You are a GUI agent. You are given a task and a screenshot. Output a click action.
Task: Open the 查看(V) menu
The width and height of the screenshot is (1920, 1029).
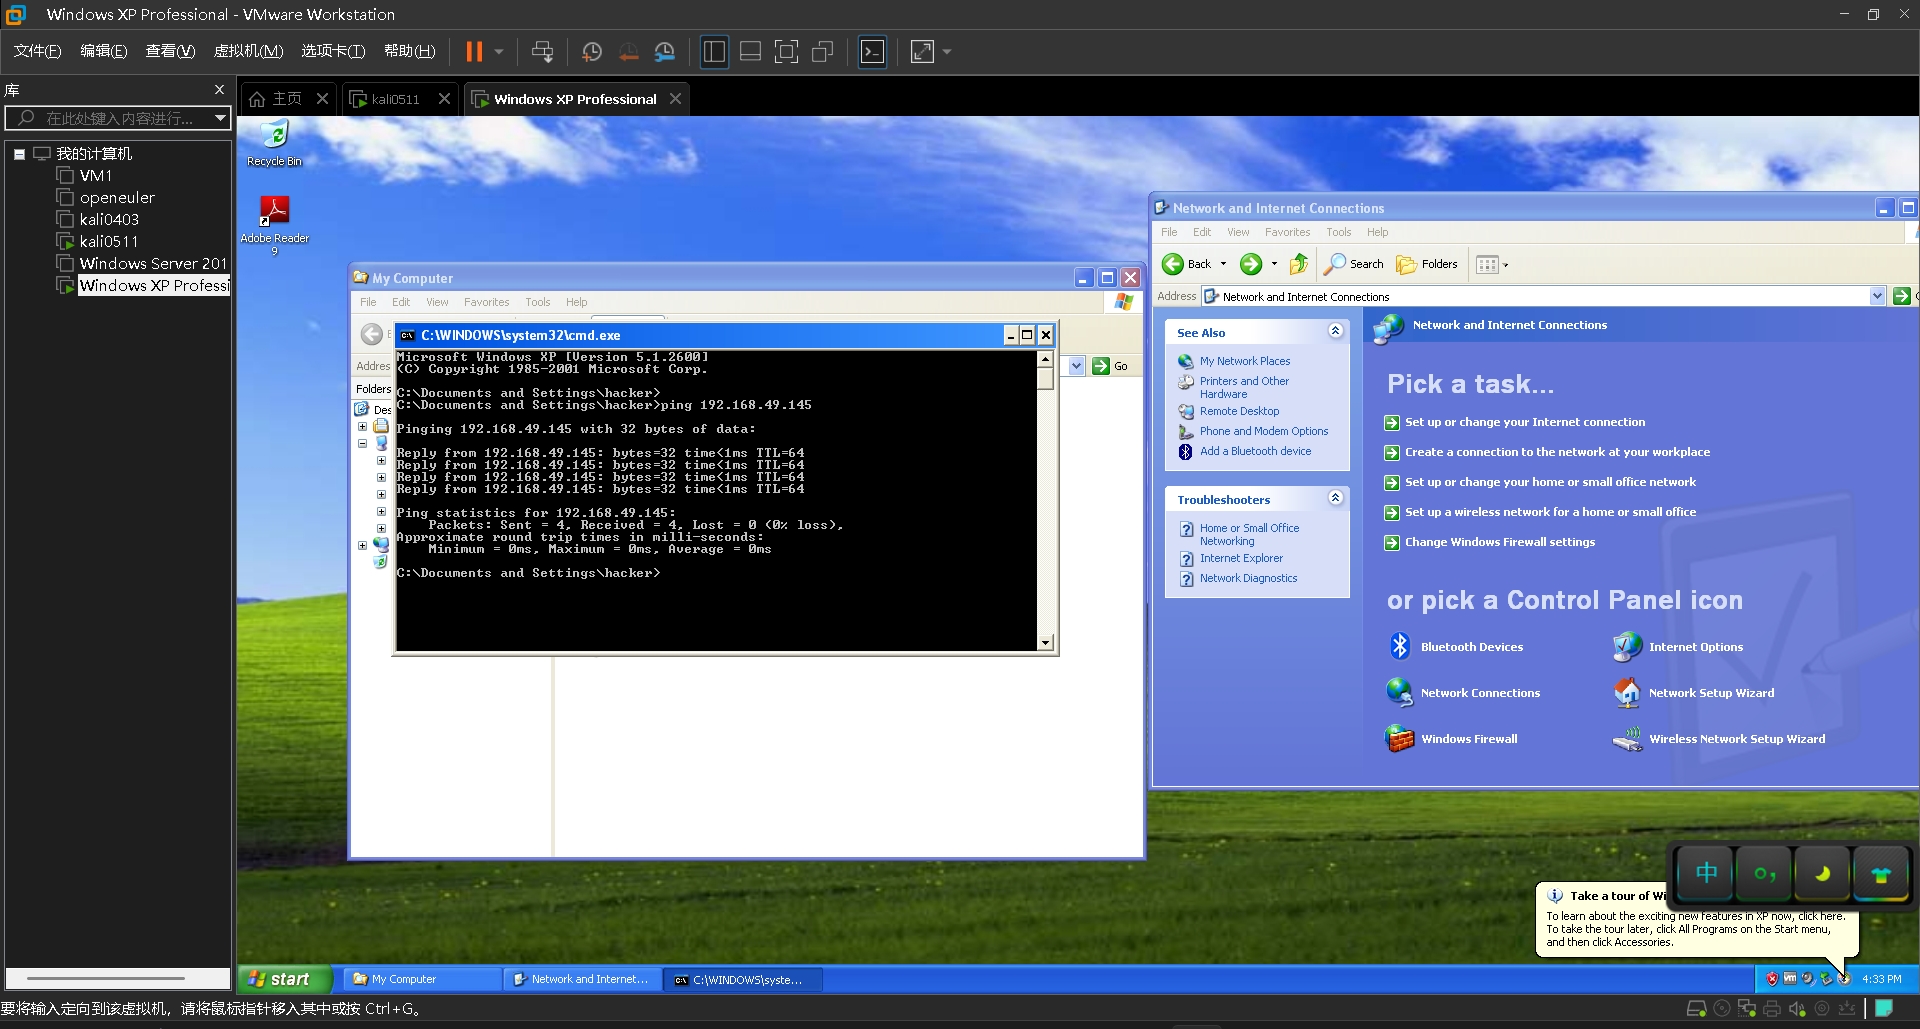point(170,51)
